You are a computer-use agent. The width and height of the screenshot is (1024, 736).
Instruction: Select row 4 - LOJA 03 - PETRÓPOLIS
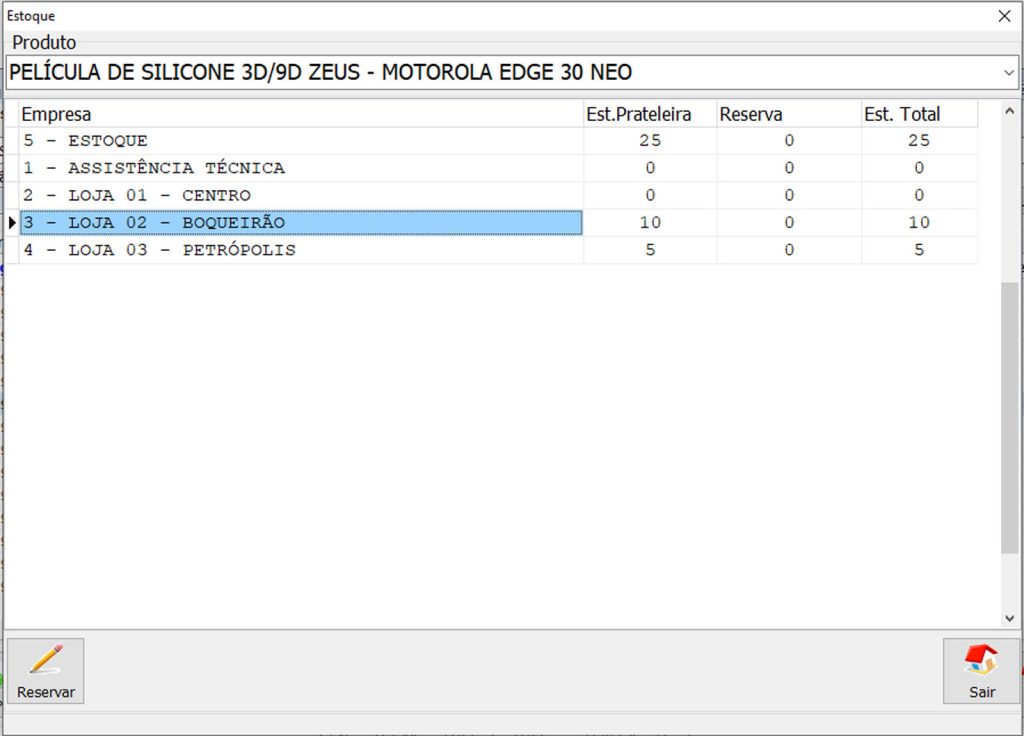[300, 250]
